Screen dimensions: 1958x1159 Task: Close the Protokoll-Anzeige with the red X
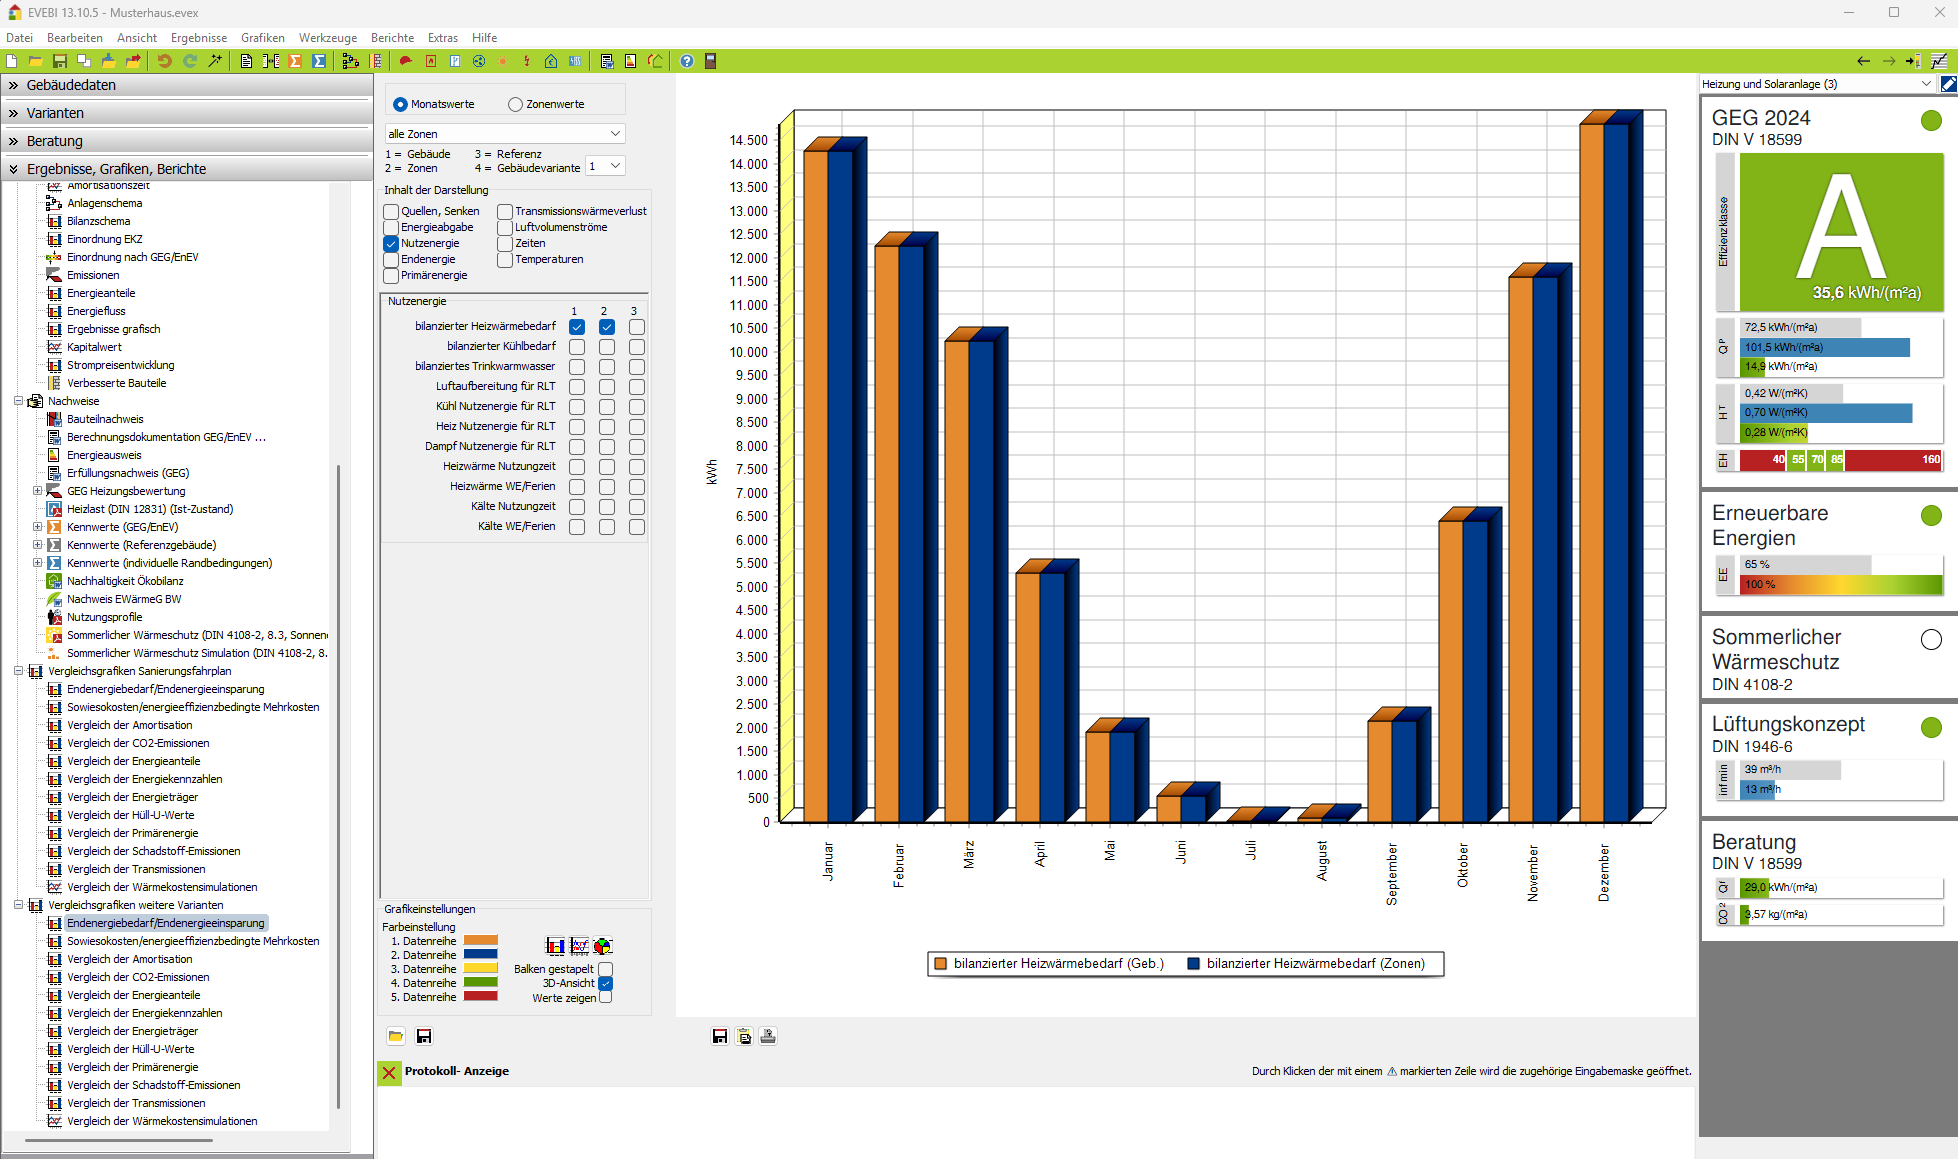click(389, 1073)
